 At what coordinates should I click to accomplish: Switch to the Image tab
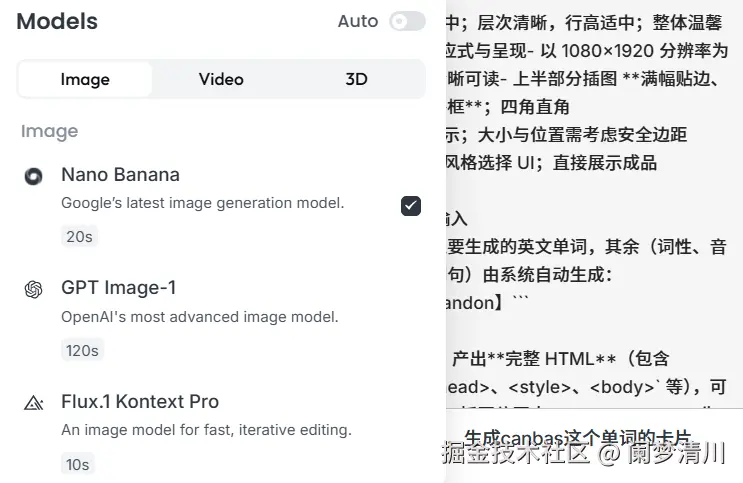(85, 79)
